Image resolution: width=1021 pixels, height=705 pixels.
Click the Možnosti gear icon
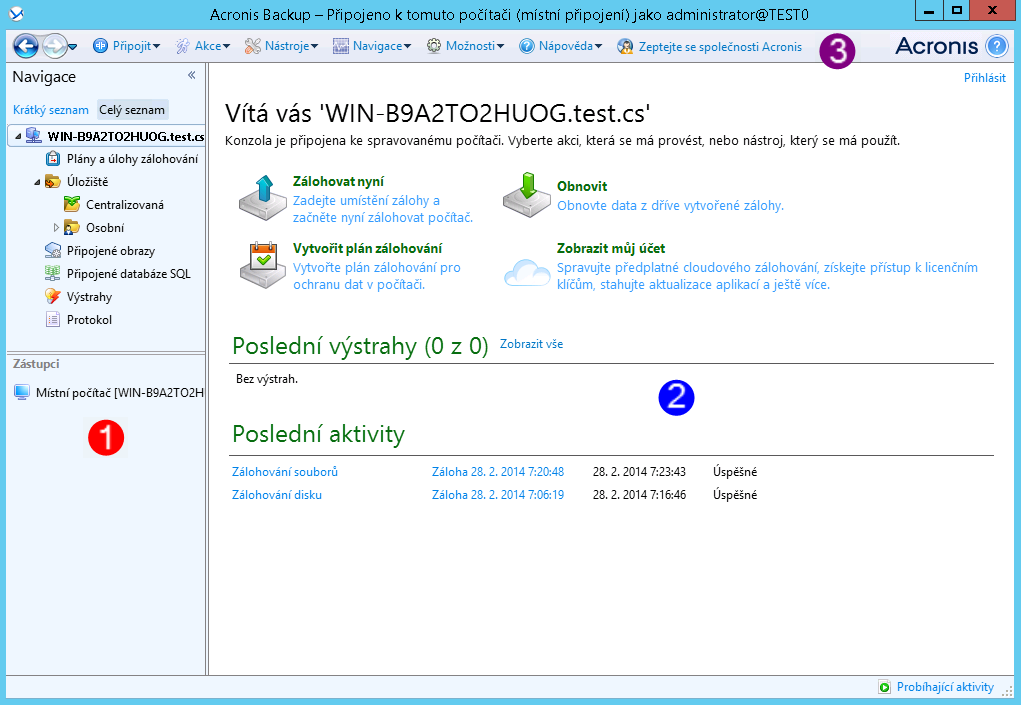[434, 46]
